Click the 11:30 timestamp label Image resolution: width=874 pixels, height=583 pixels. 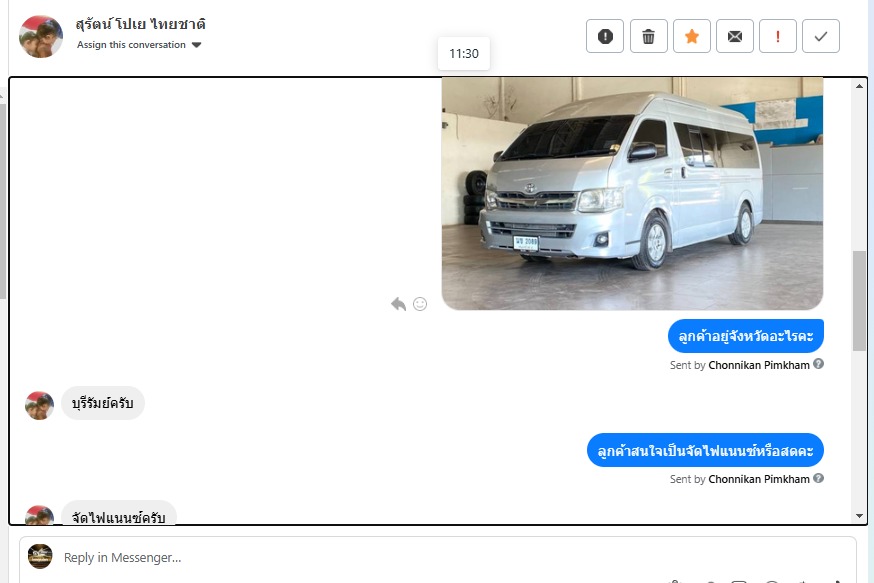pos(464,54)
